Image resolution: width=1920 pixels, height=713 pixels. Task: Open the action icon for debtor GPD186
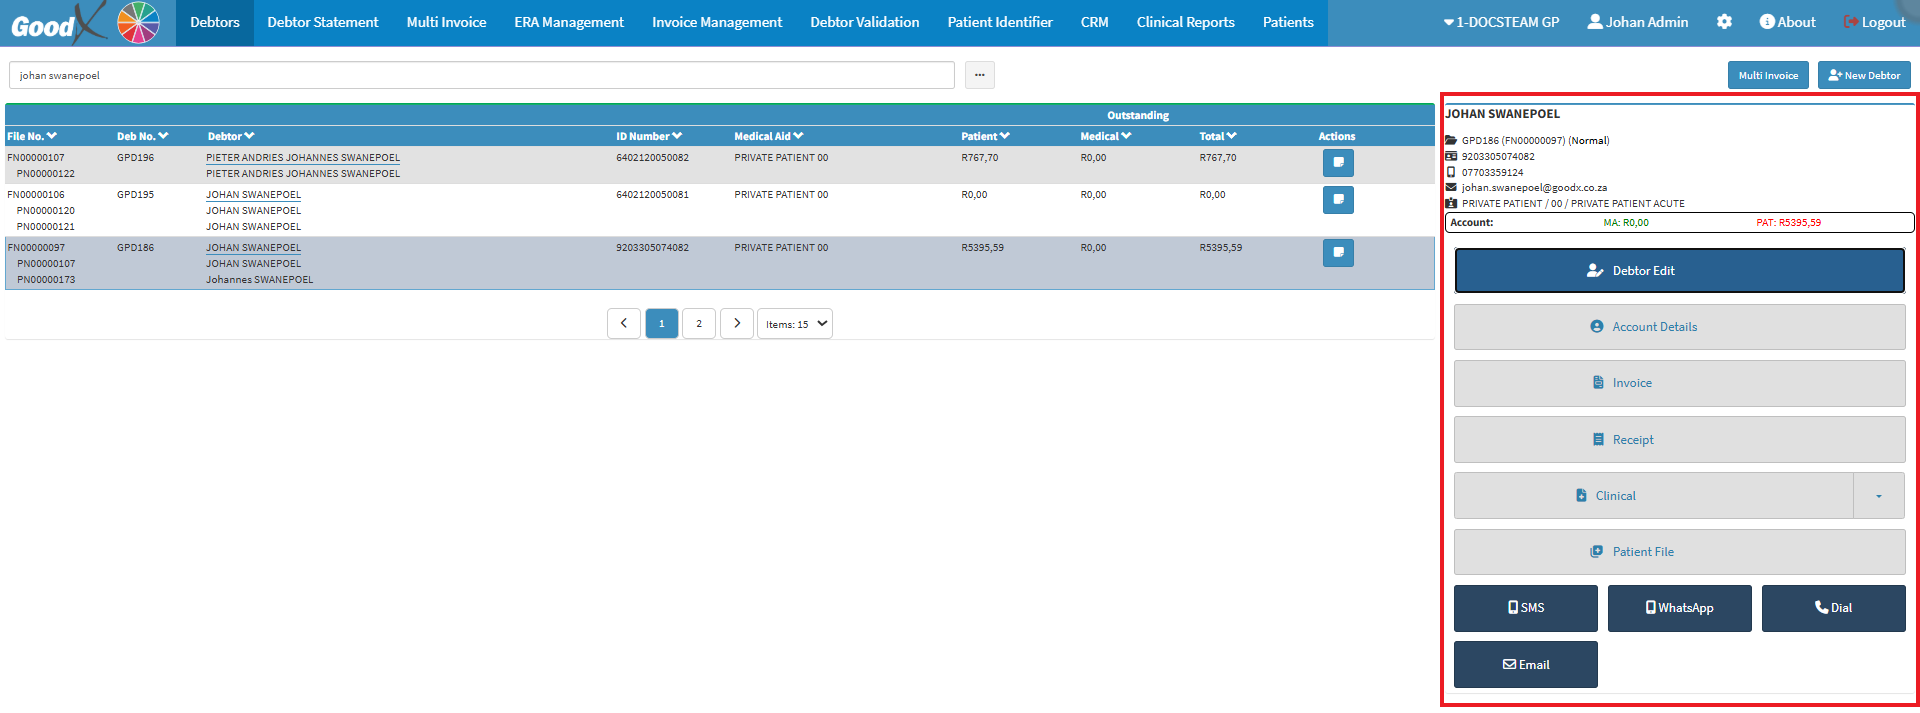(x=1337, y=253)
